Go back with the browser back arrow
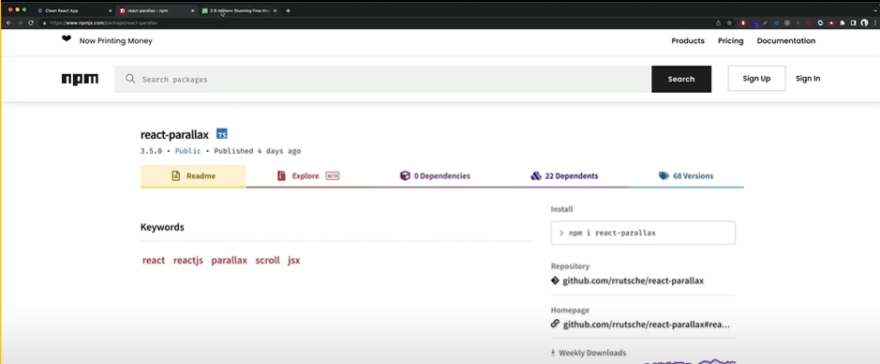The image size is (880, 364). [8, 23]
